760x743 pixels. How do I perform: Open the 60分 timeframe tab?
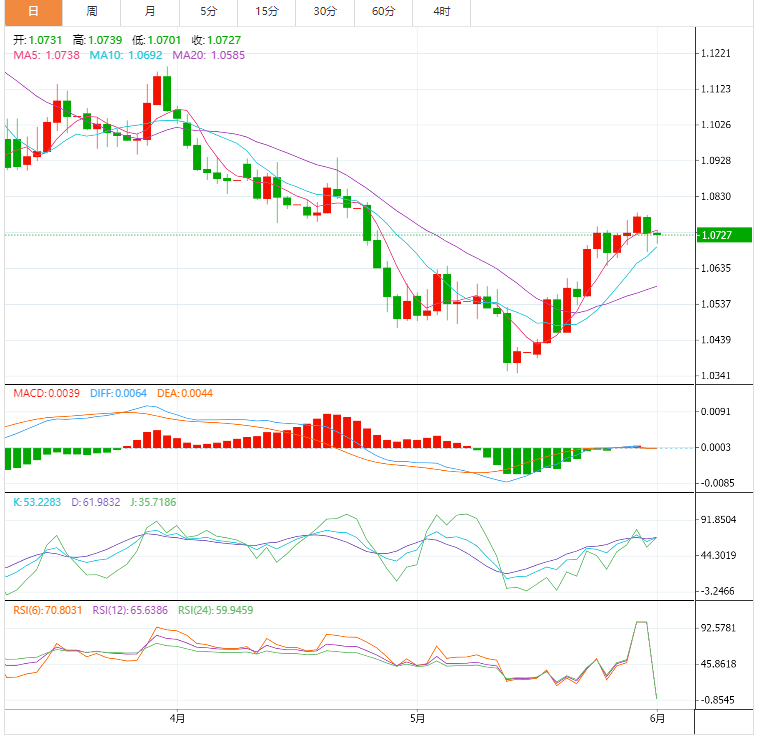(383, 12)
